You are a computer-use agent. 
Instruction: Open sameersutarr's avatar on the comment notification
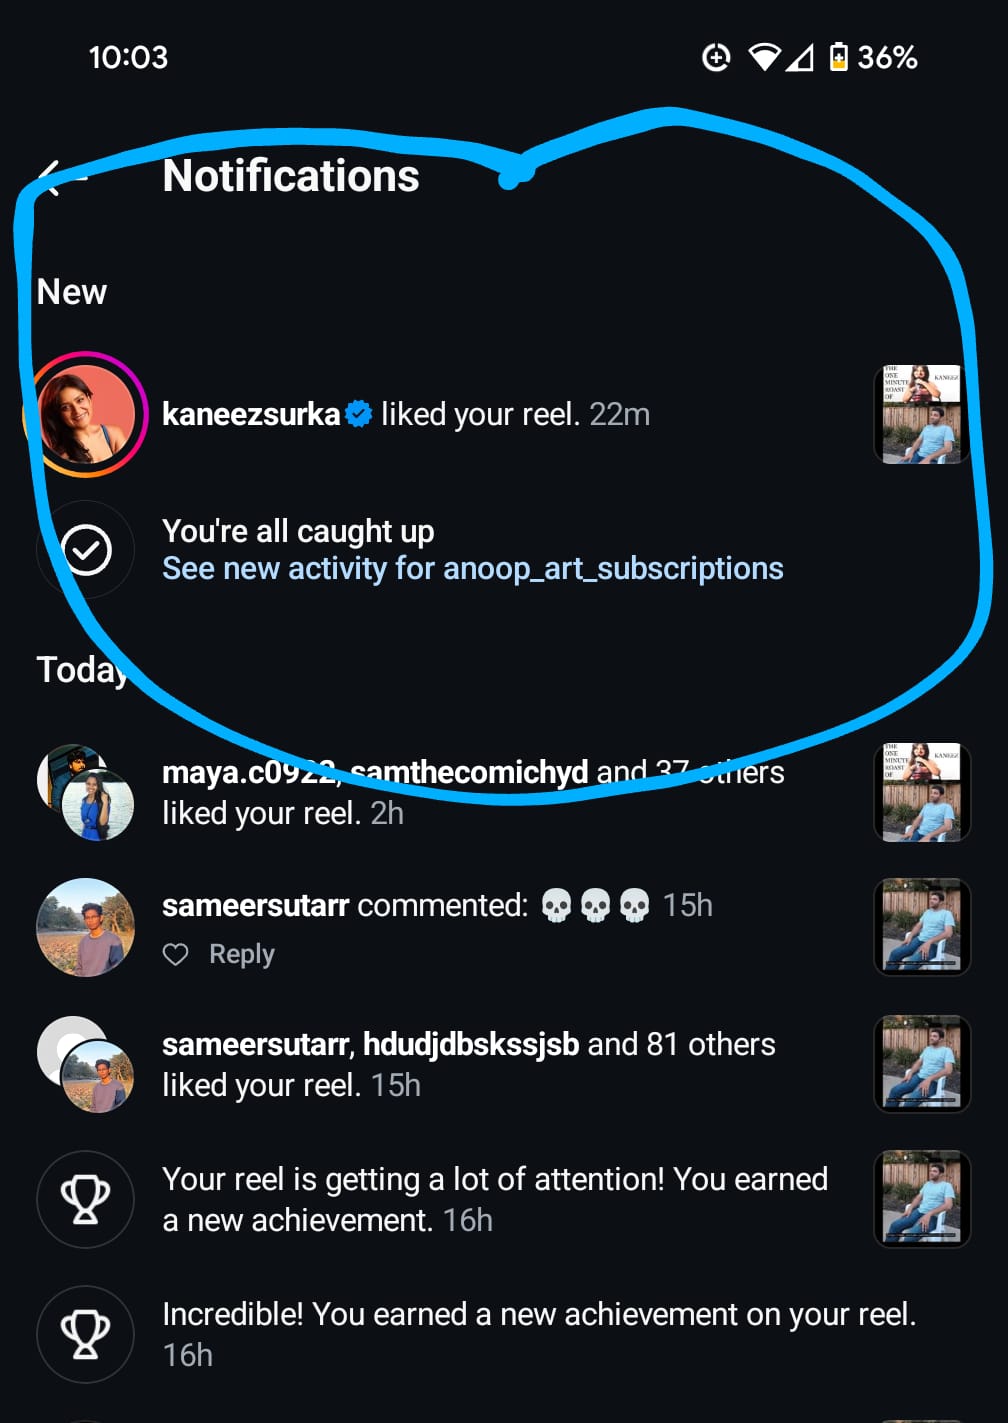(86, 926)
